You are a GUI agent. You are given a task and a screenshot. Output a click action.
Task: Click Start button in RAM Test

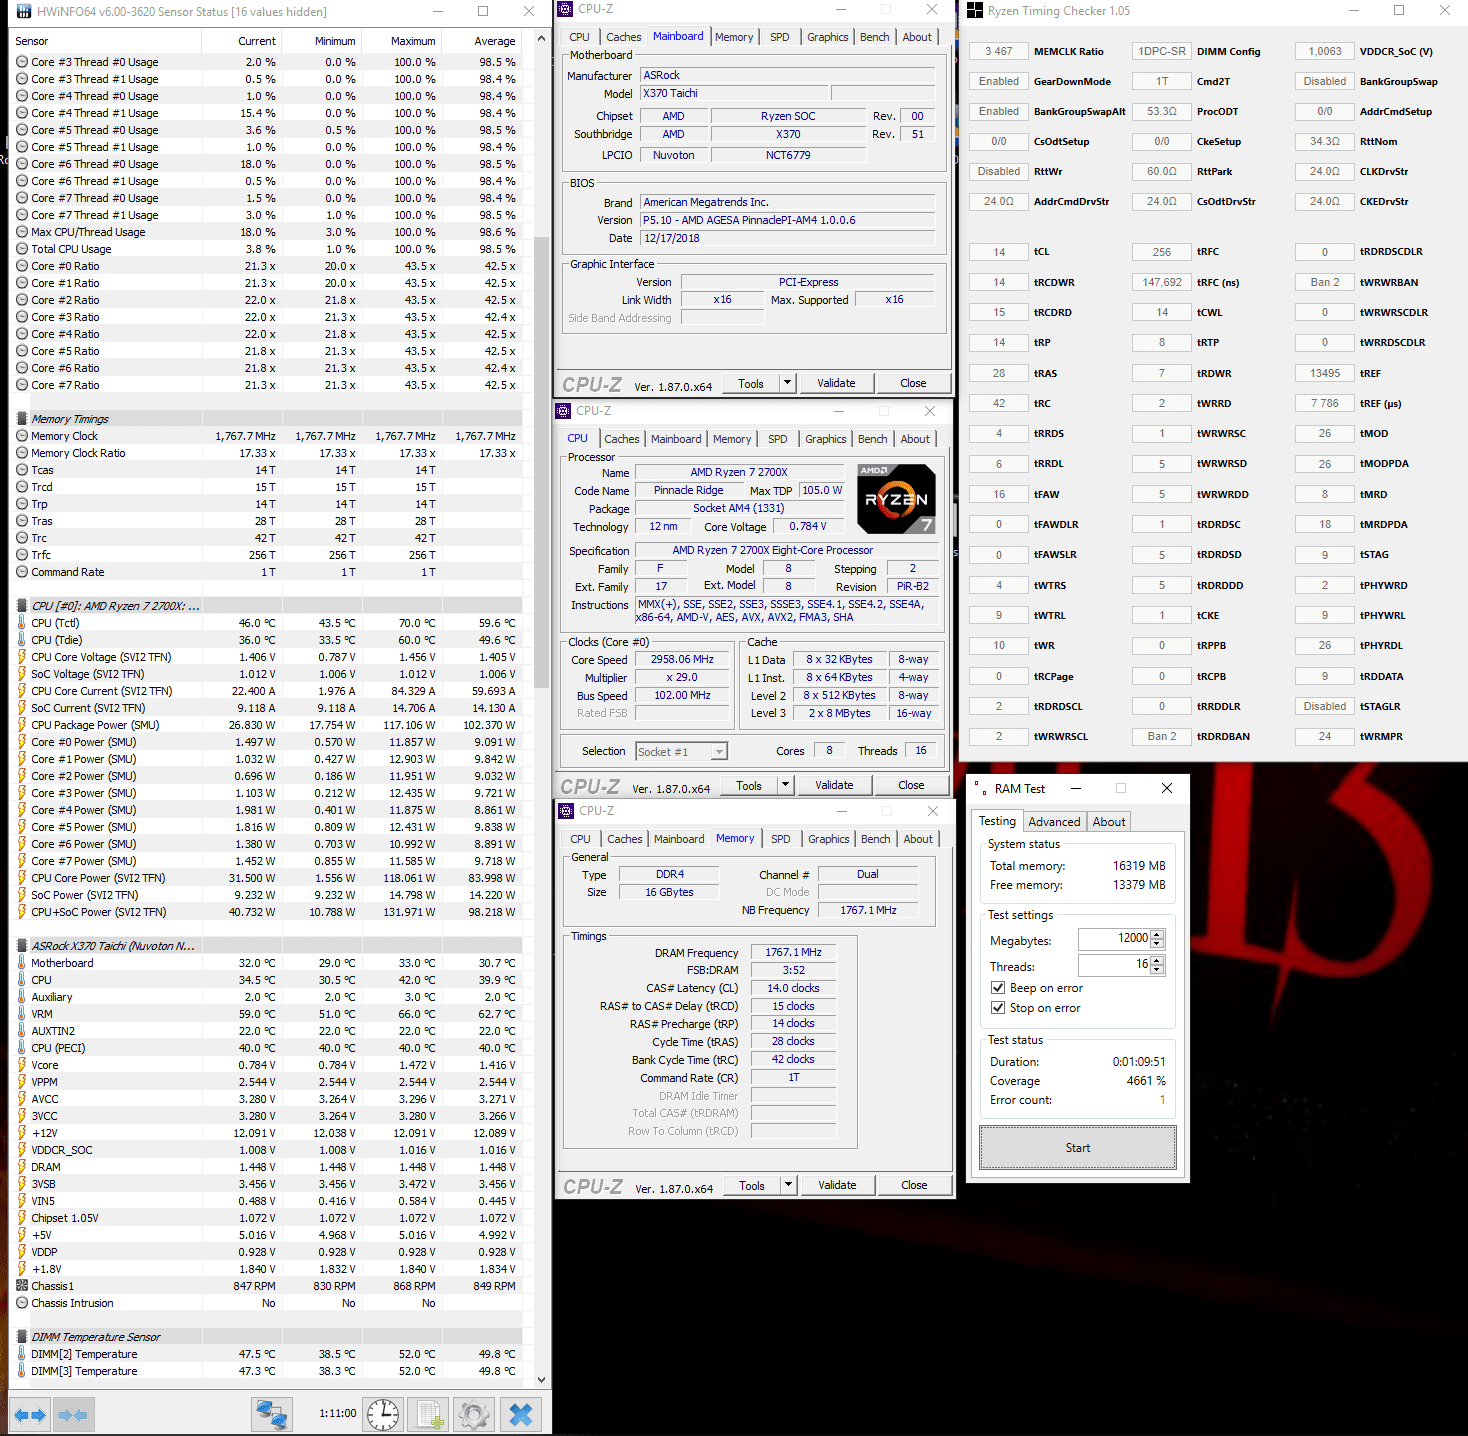[1077, 1148]
